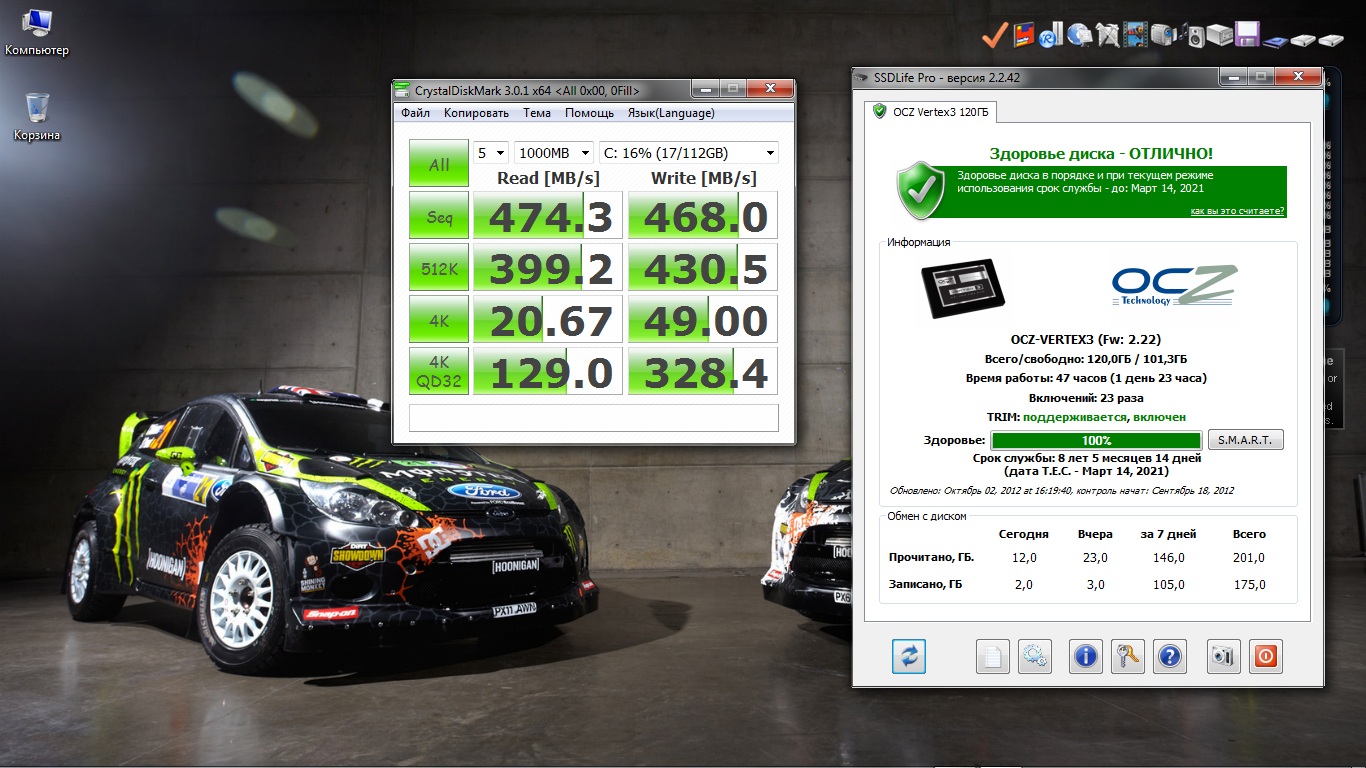Open the Файл menu in CrystalDiskMark

point(416,113)
